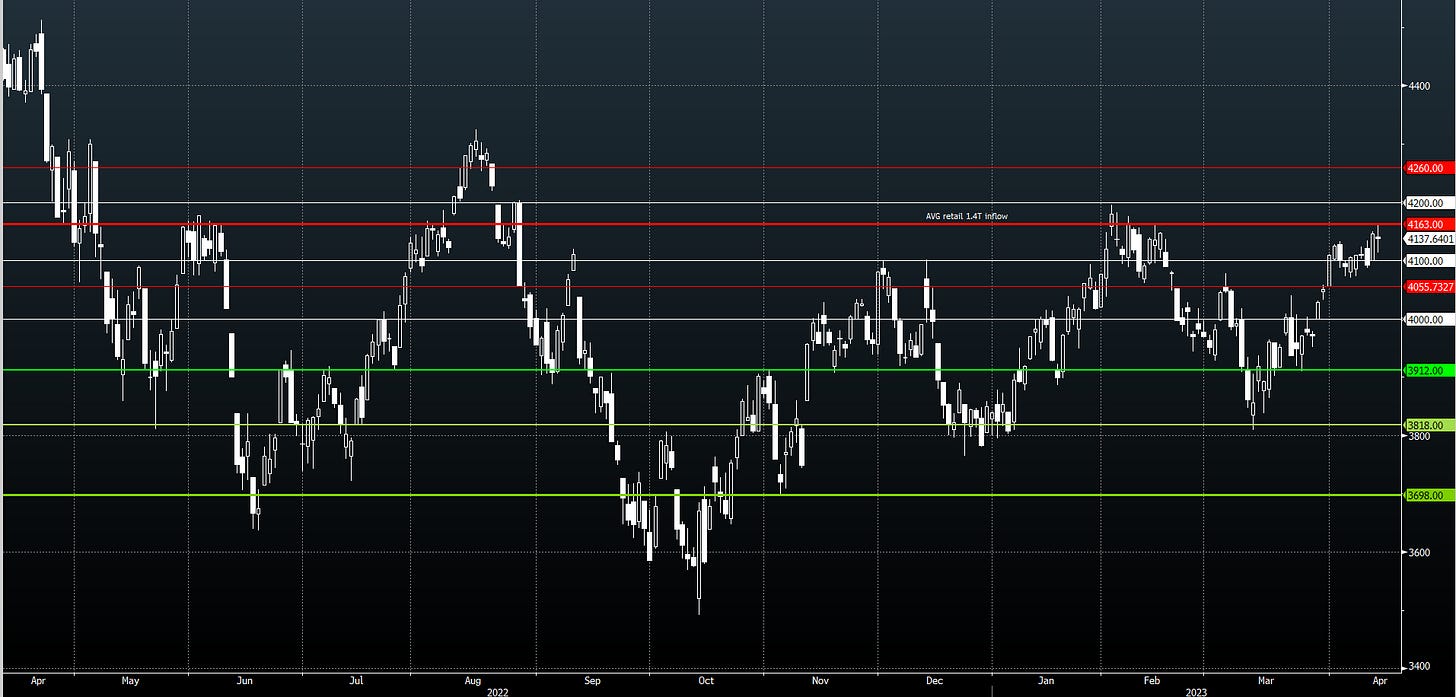Select the Jul month label
This screenshot has width=1456, height=697.
(356, 680)
